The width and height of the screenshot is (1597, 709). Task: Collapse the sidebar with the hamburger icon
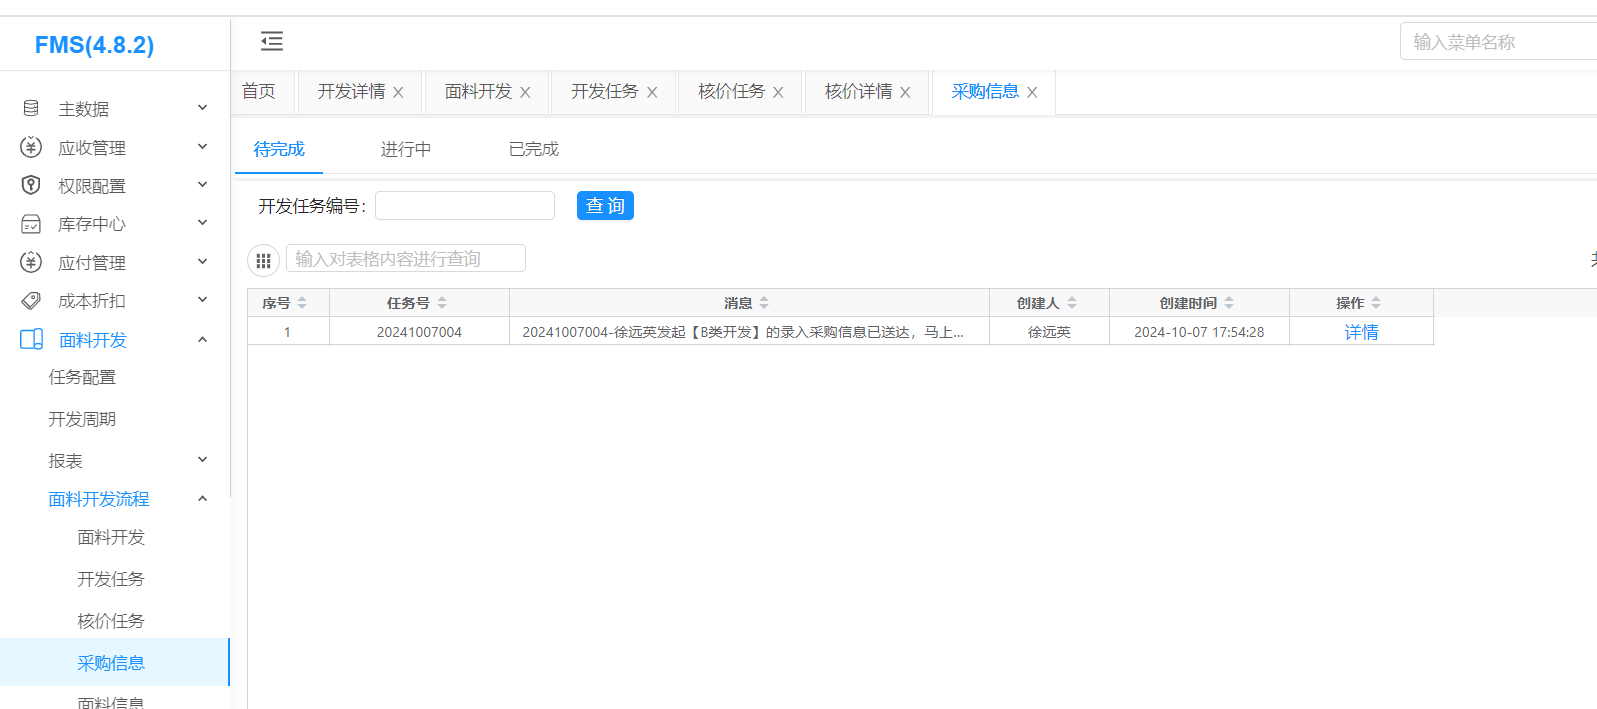coord(271,41)
